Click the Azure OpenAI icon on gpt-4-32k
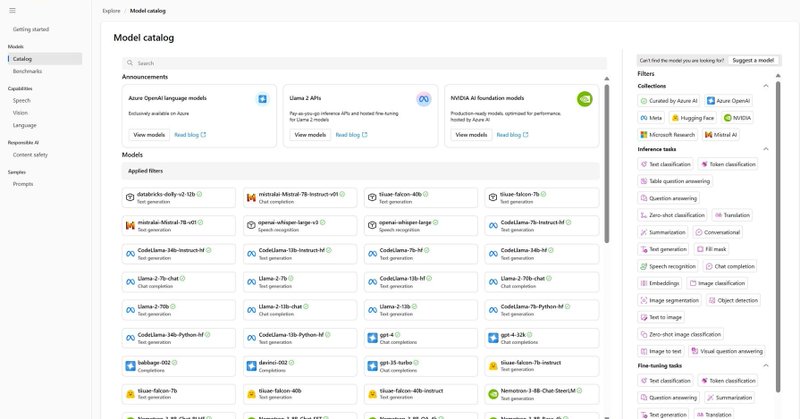Viewport: 800px width, 419px height. click(493, 338)
